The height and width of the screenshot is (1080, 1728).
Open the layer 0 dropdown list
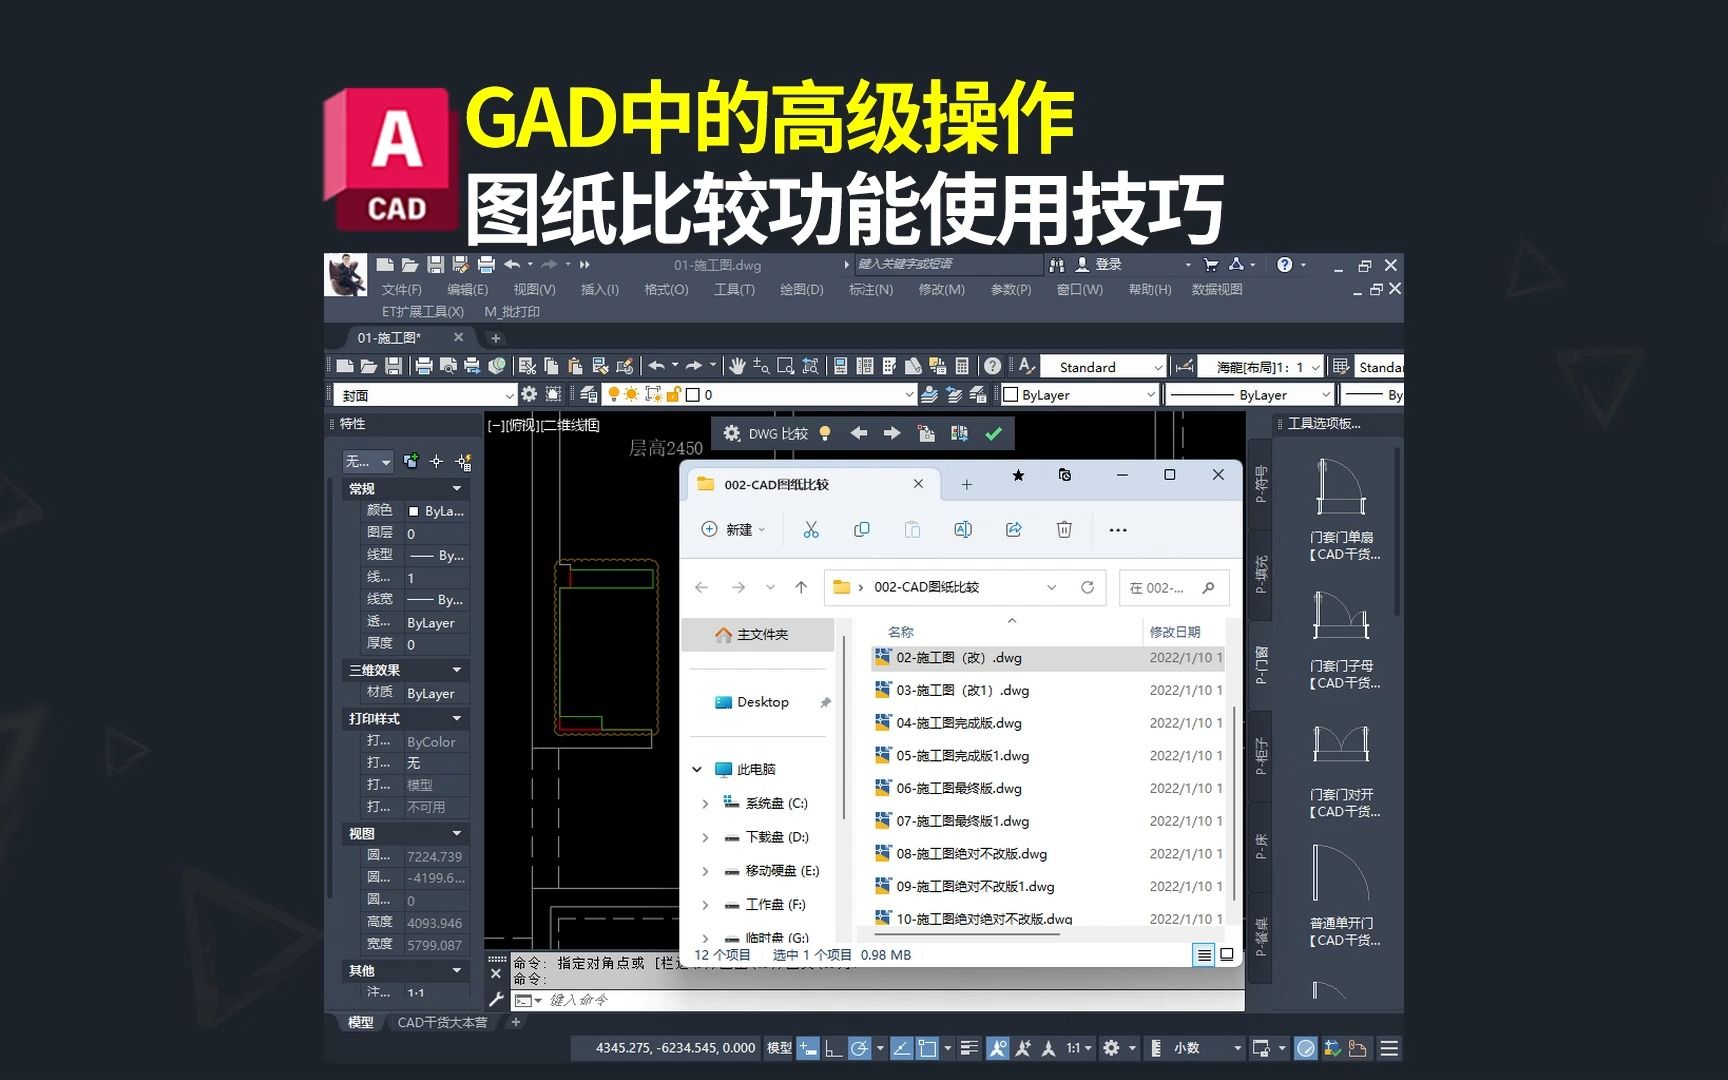coord(758,395)
